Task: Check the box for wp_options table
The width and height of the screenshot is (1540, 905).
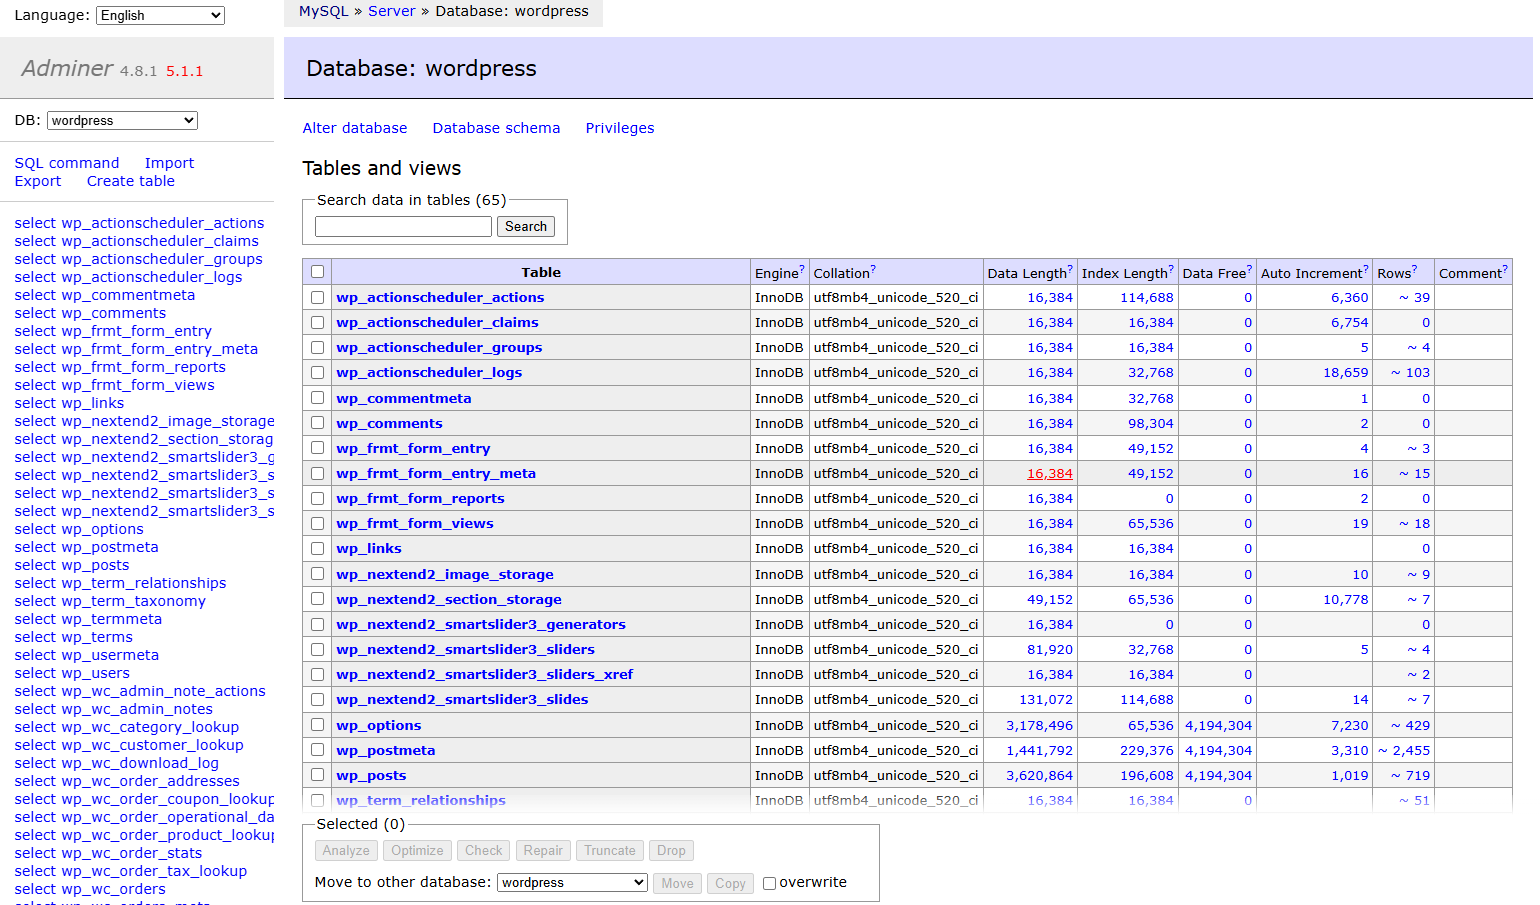Action: pos(318,725)
